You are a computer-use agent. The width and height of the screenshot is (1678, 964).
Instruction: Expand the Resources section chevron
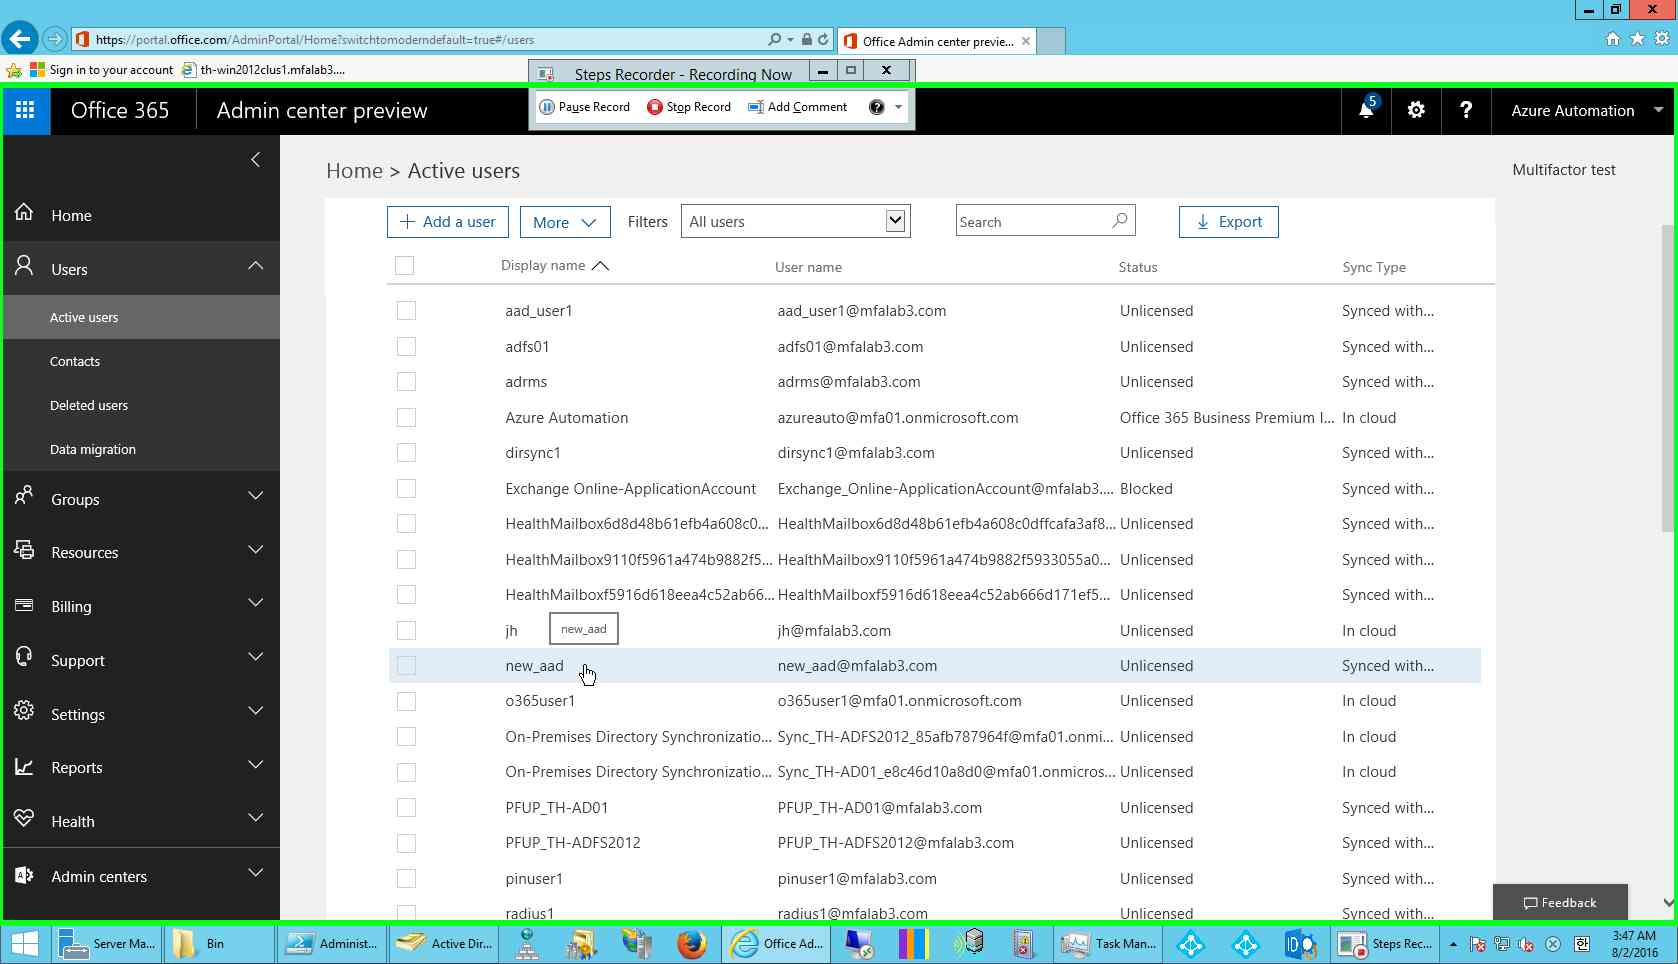point(256,550)
